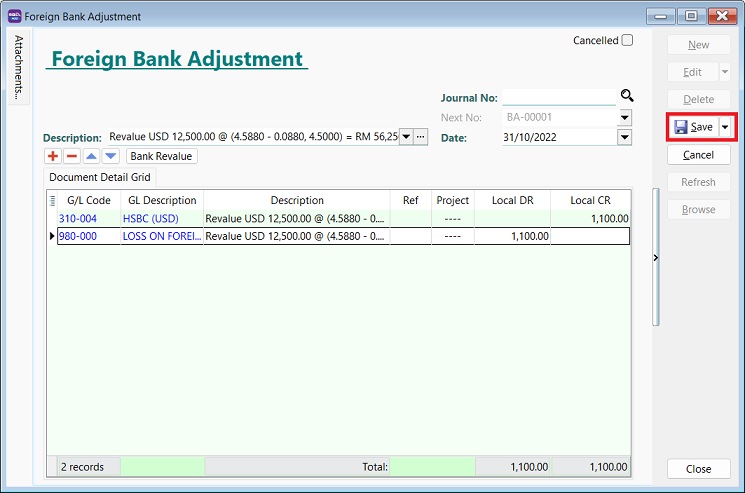Click the red minus delete row icon
Viewport: 745px width, 493px height.
(72, 156)
